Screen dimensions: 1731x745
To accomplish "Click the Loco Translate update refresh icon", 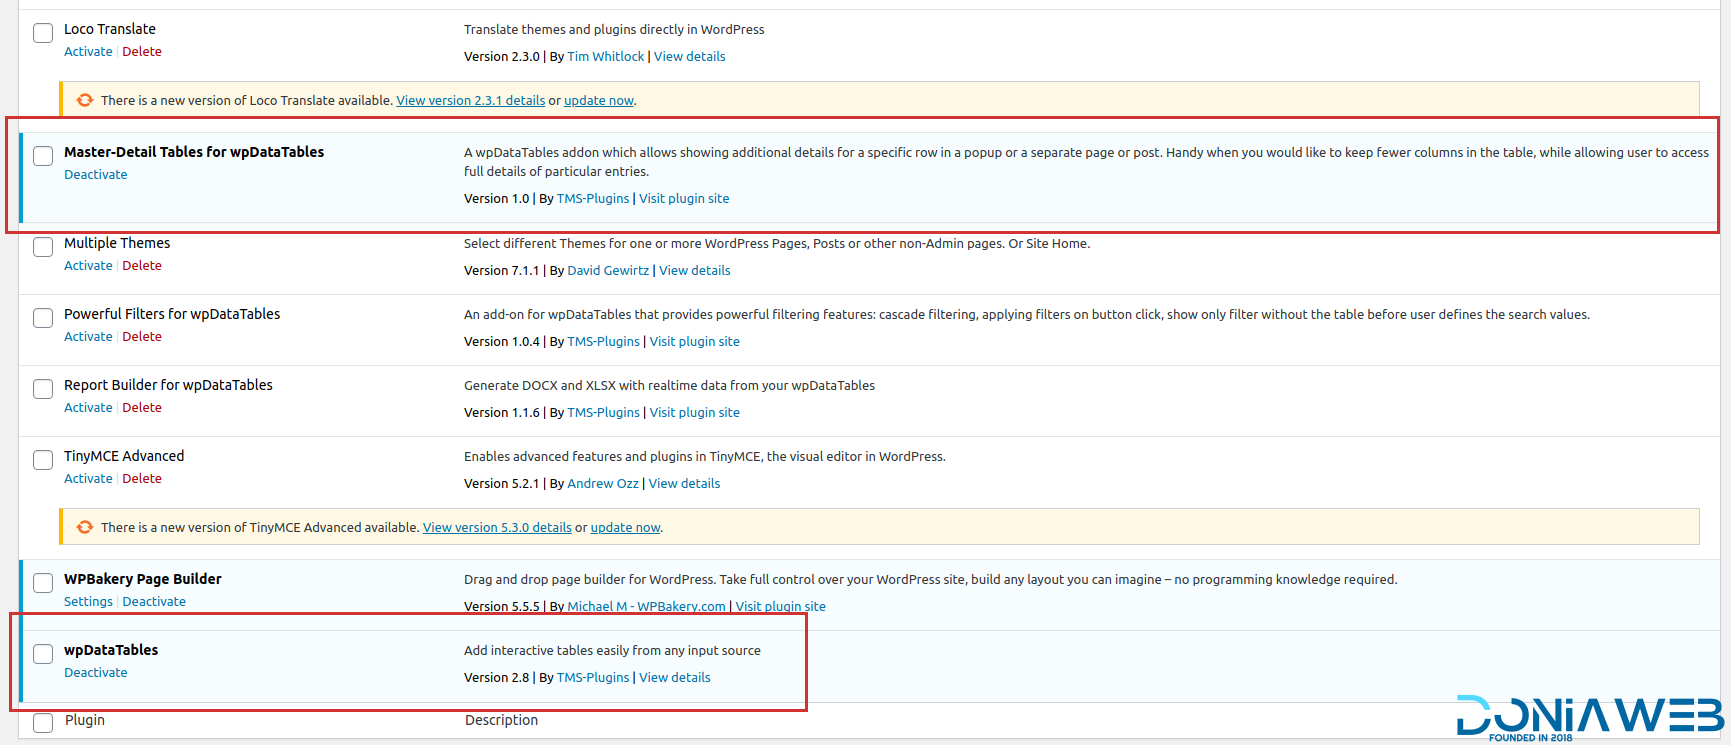I will tap(85, 100).
